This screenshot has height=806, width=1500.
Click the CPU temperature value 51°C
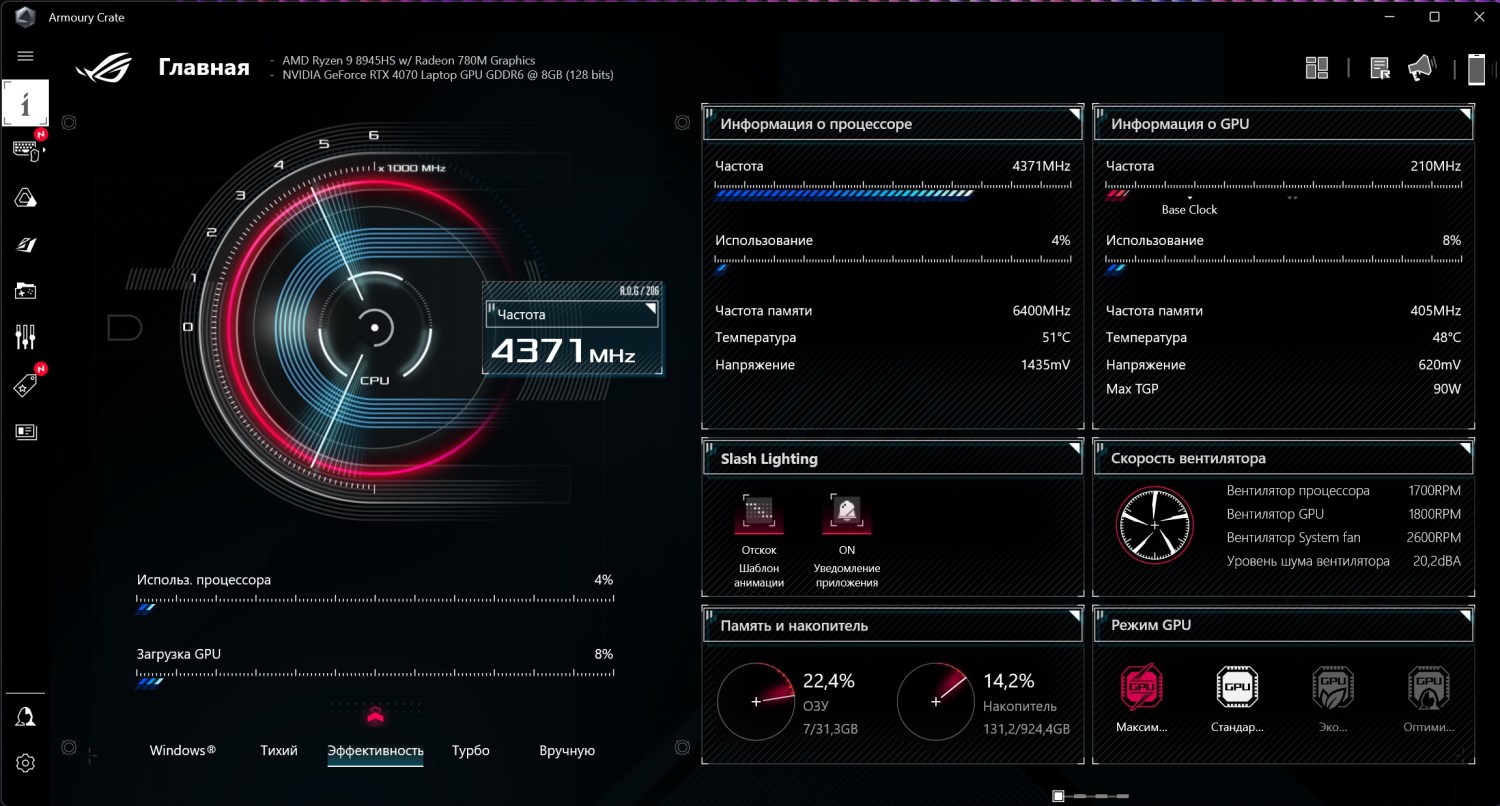tap(1056, 338)
